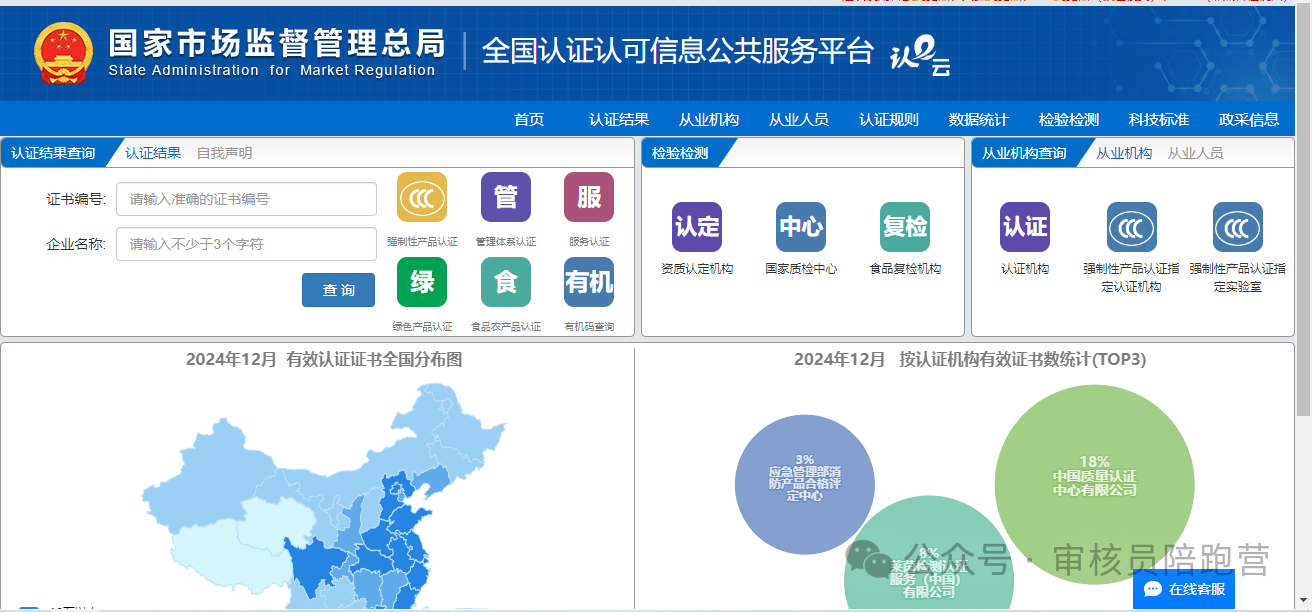
Task: Click into the 企业名称 input field
Action: pos(246,244)
